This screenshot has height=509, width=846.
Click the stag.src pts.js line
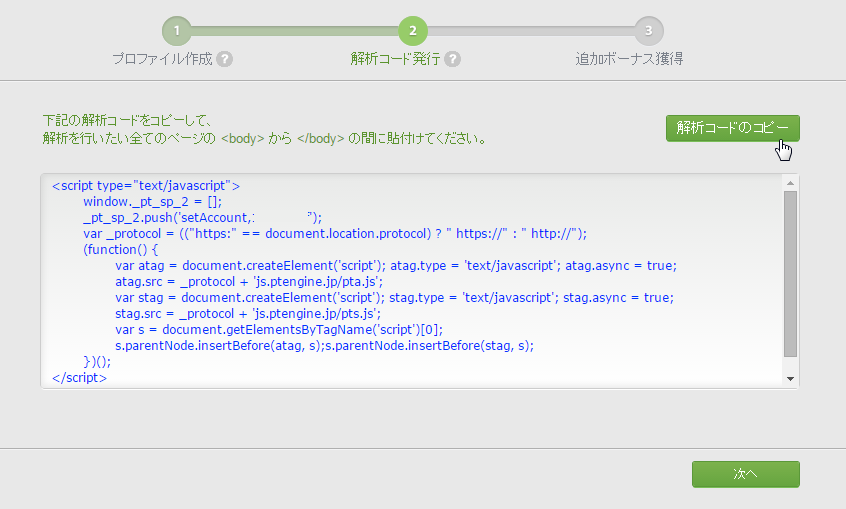point(248,314)
